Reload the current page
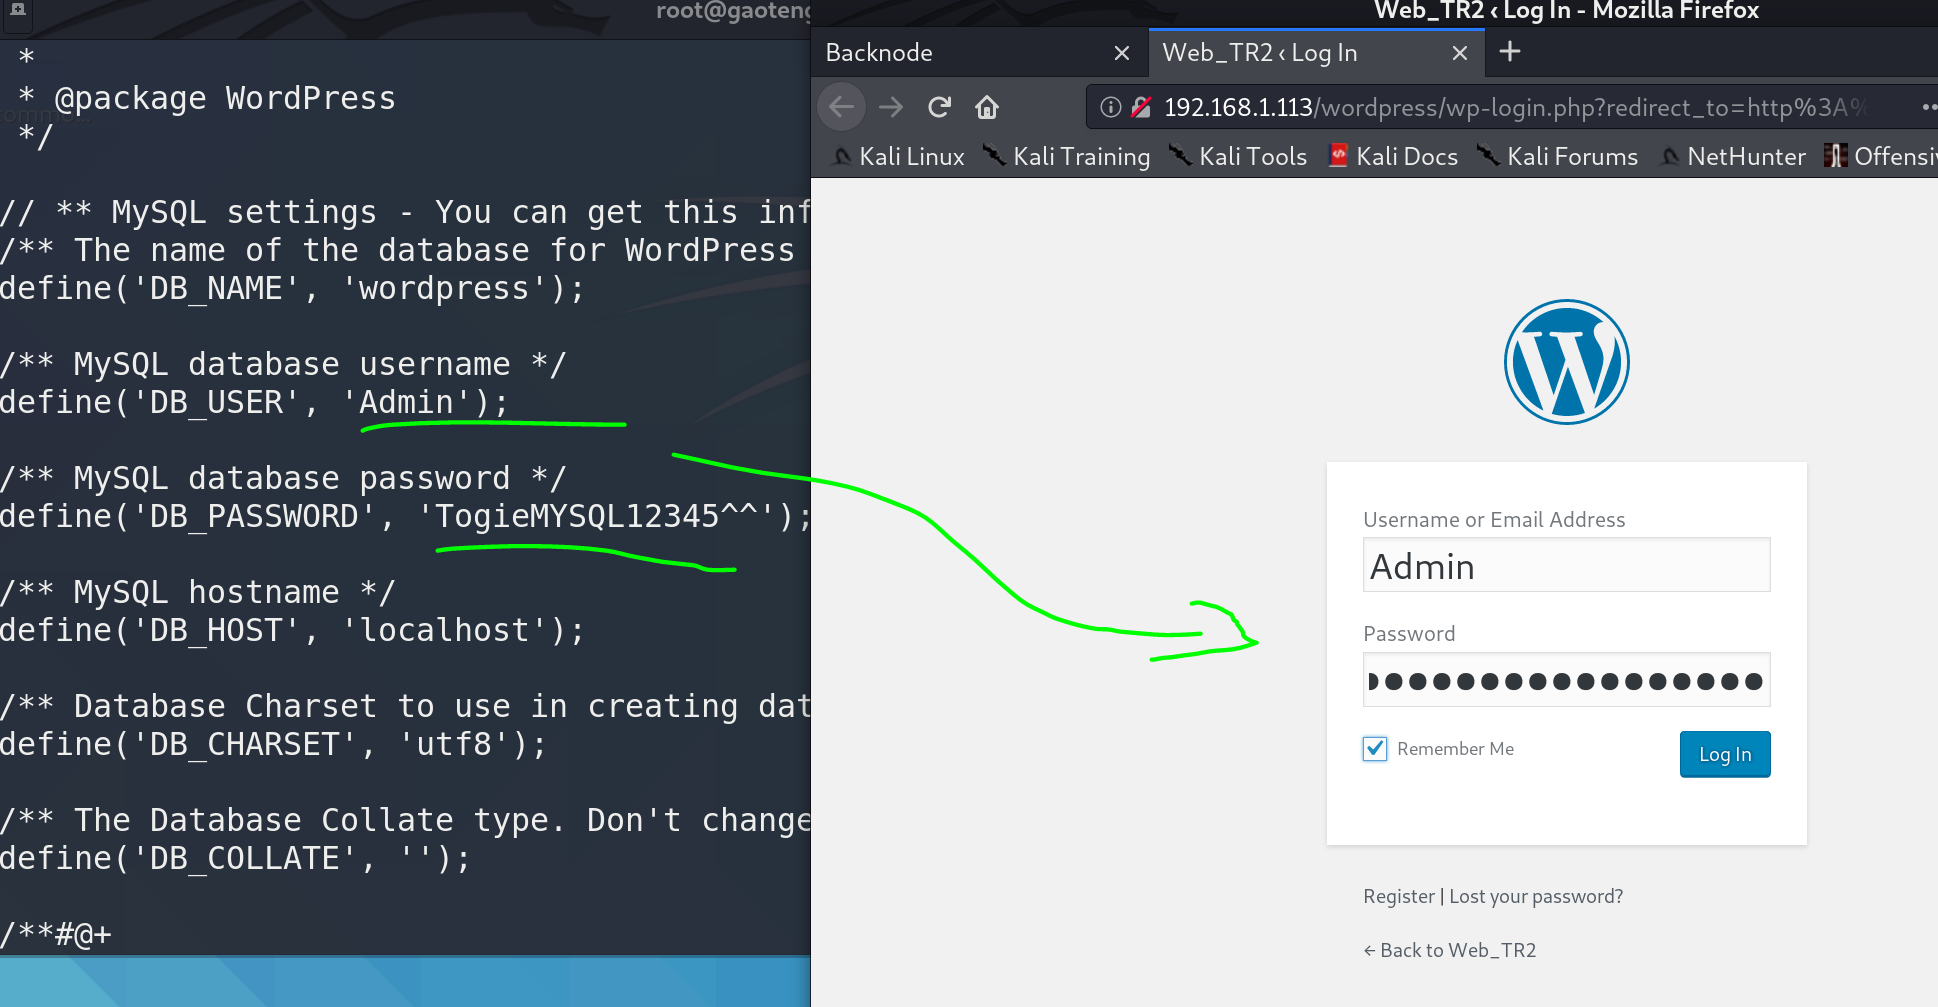This screenshot has width=1938, height=1007. pos(939,107)
